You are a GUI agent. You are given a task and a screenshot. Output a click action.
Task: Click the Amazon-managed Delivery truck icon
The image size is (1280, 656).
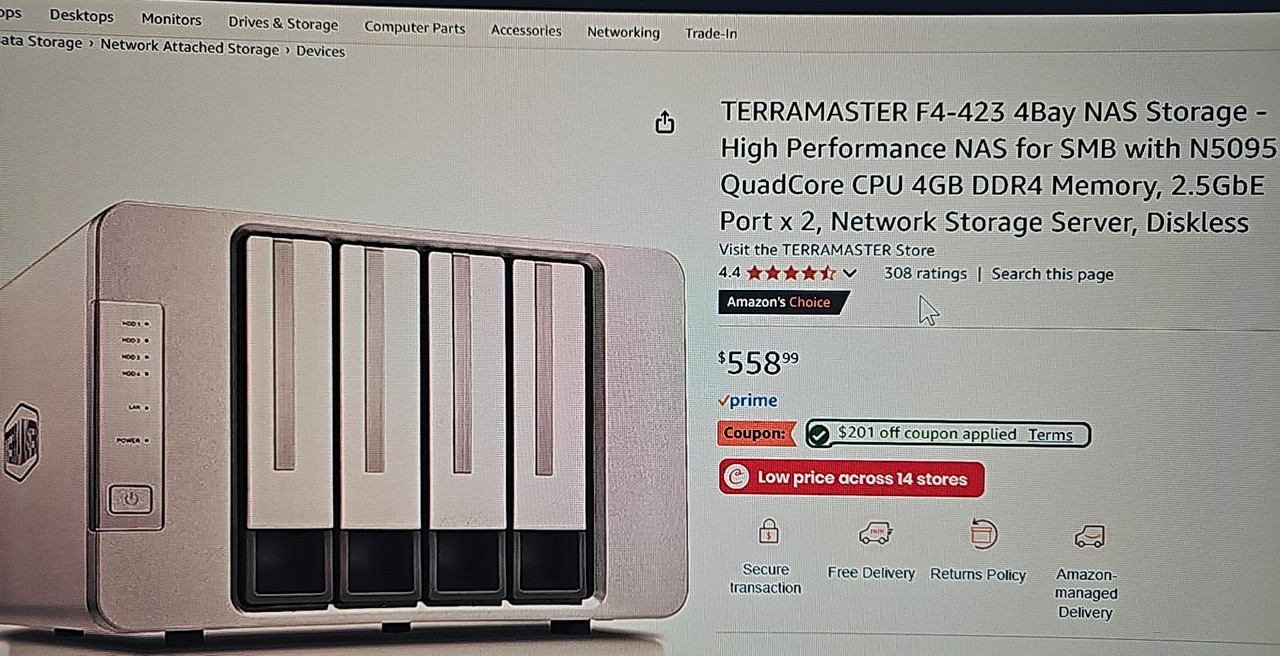click(x=1089, y=537)
